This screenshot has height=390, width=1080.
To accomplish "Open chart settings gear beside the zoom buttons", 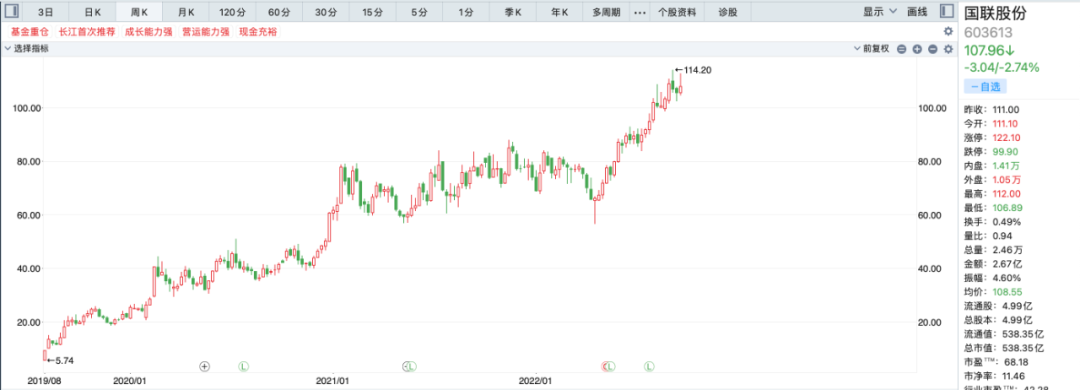I will pyautogui.click(x=948, y=49).
